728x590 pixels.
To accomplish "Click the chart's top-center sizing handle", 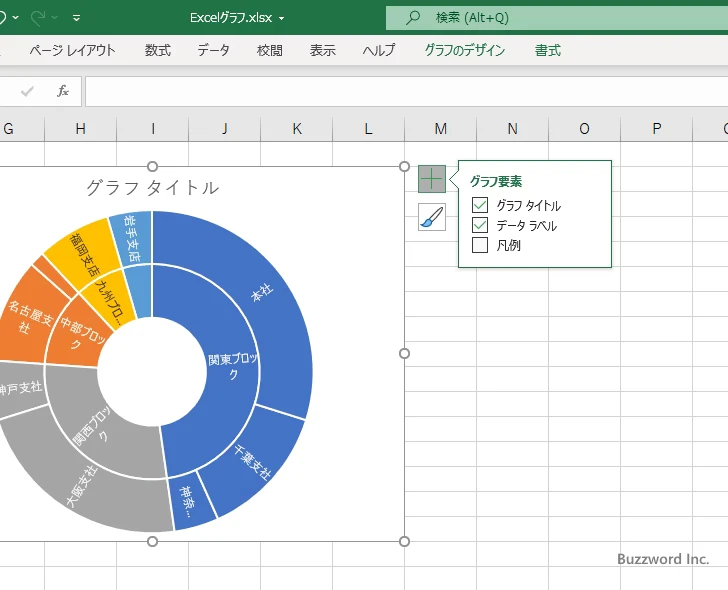I will pyautogui.click(x=152, y=166).
